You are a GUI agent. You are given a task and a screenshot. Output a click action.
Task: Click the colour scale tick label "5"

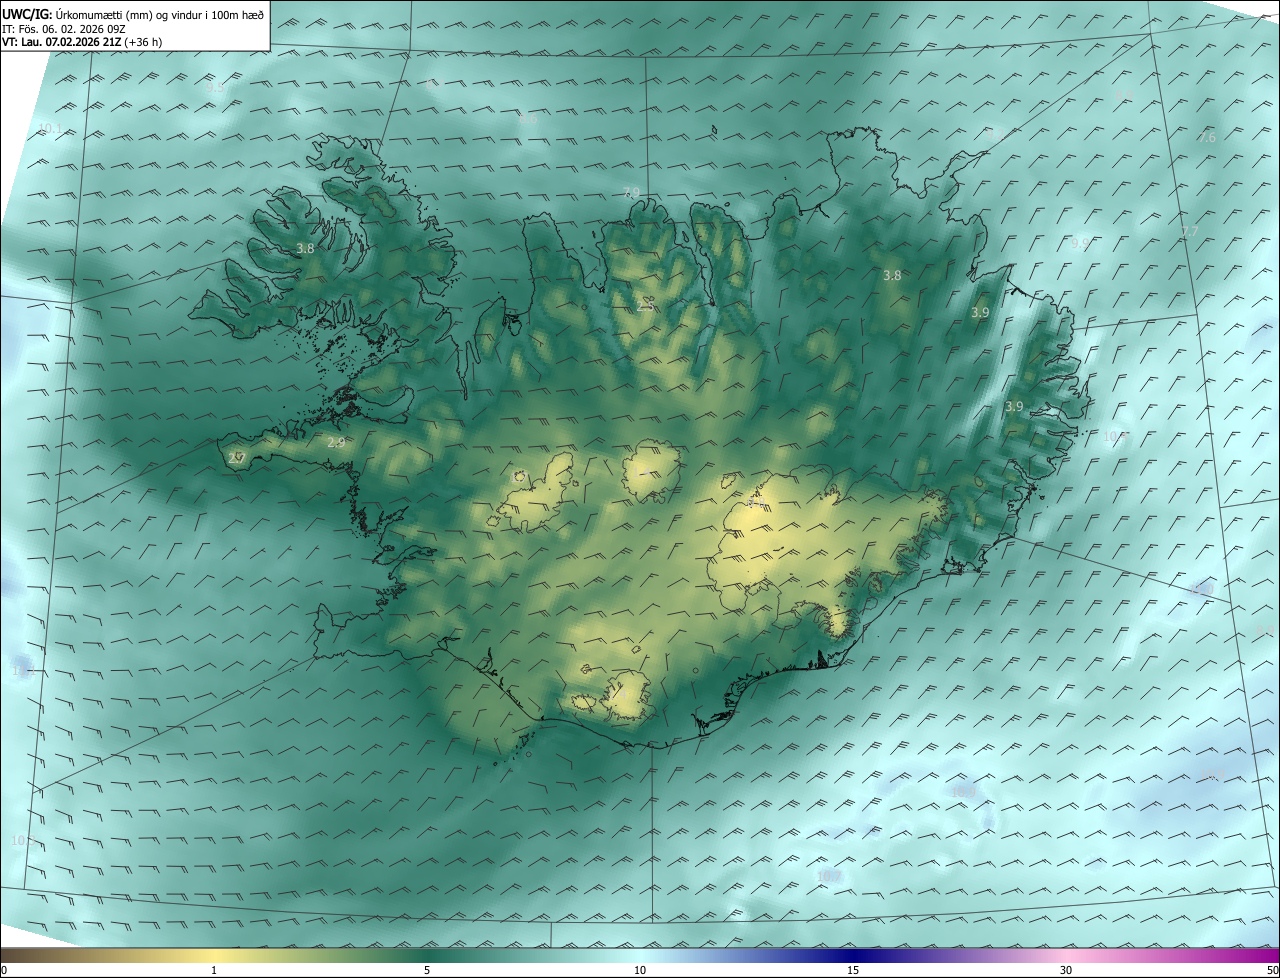click(x=427, y=970)
